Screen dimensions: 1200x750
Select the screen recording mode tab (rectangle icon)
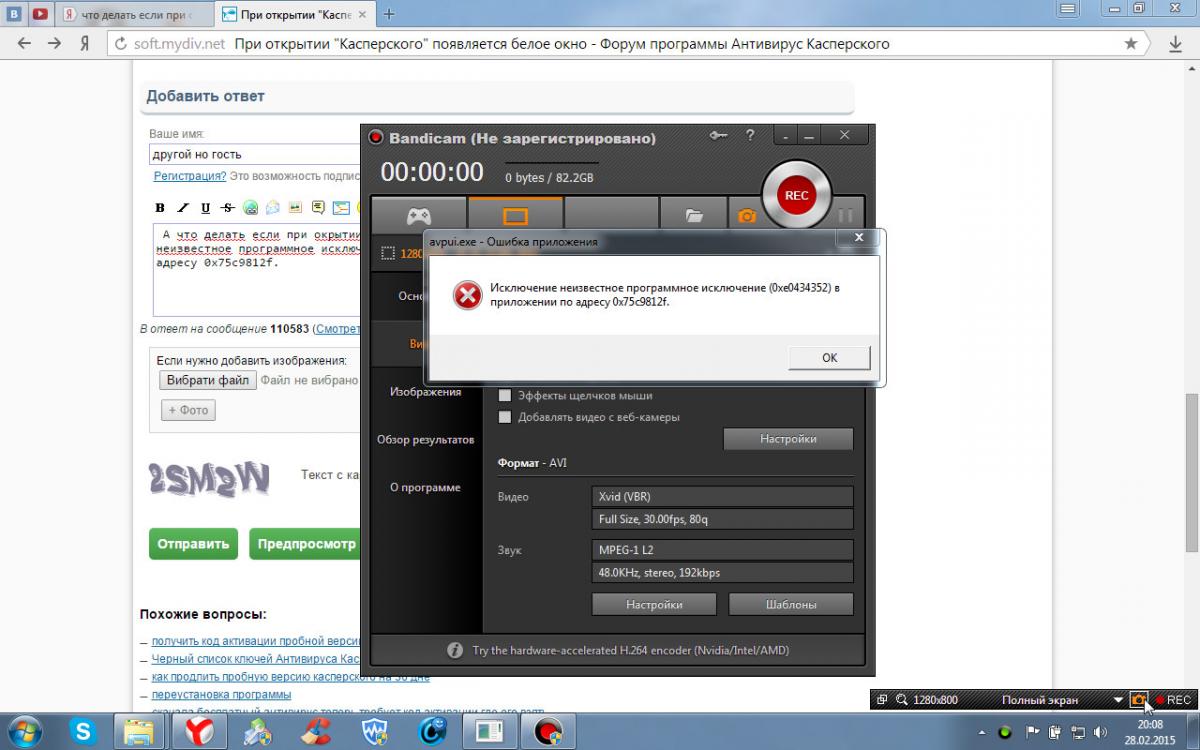coord(514,216)
